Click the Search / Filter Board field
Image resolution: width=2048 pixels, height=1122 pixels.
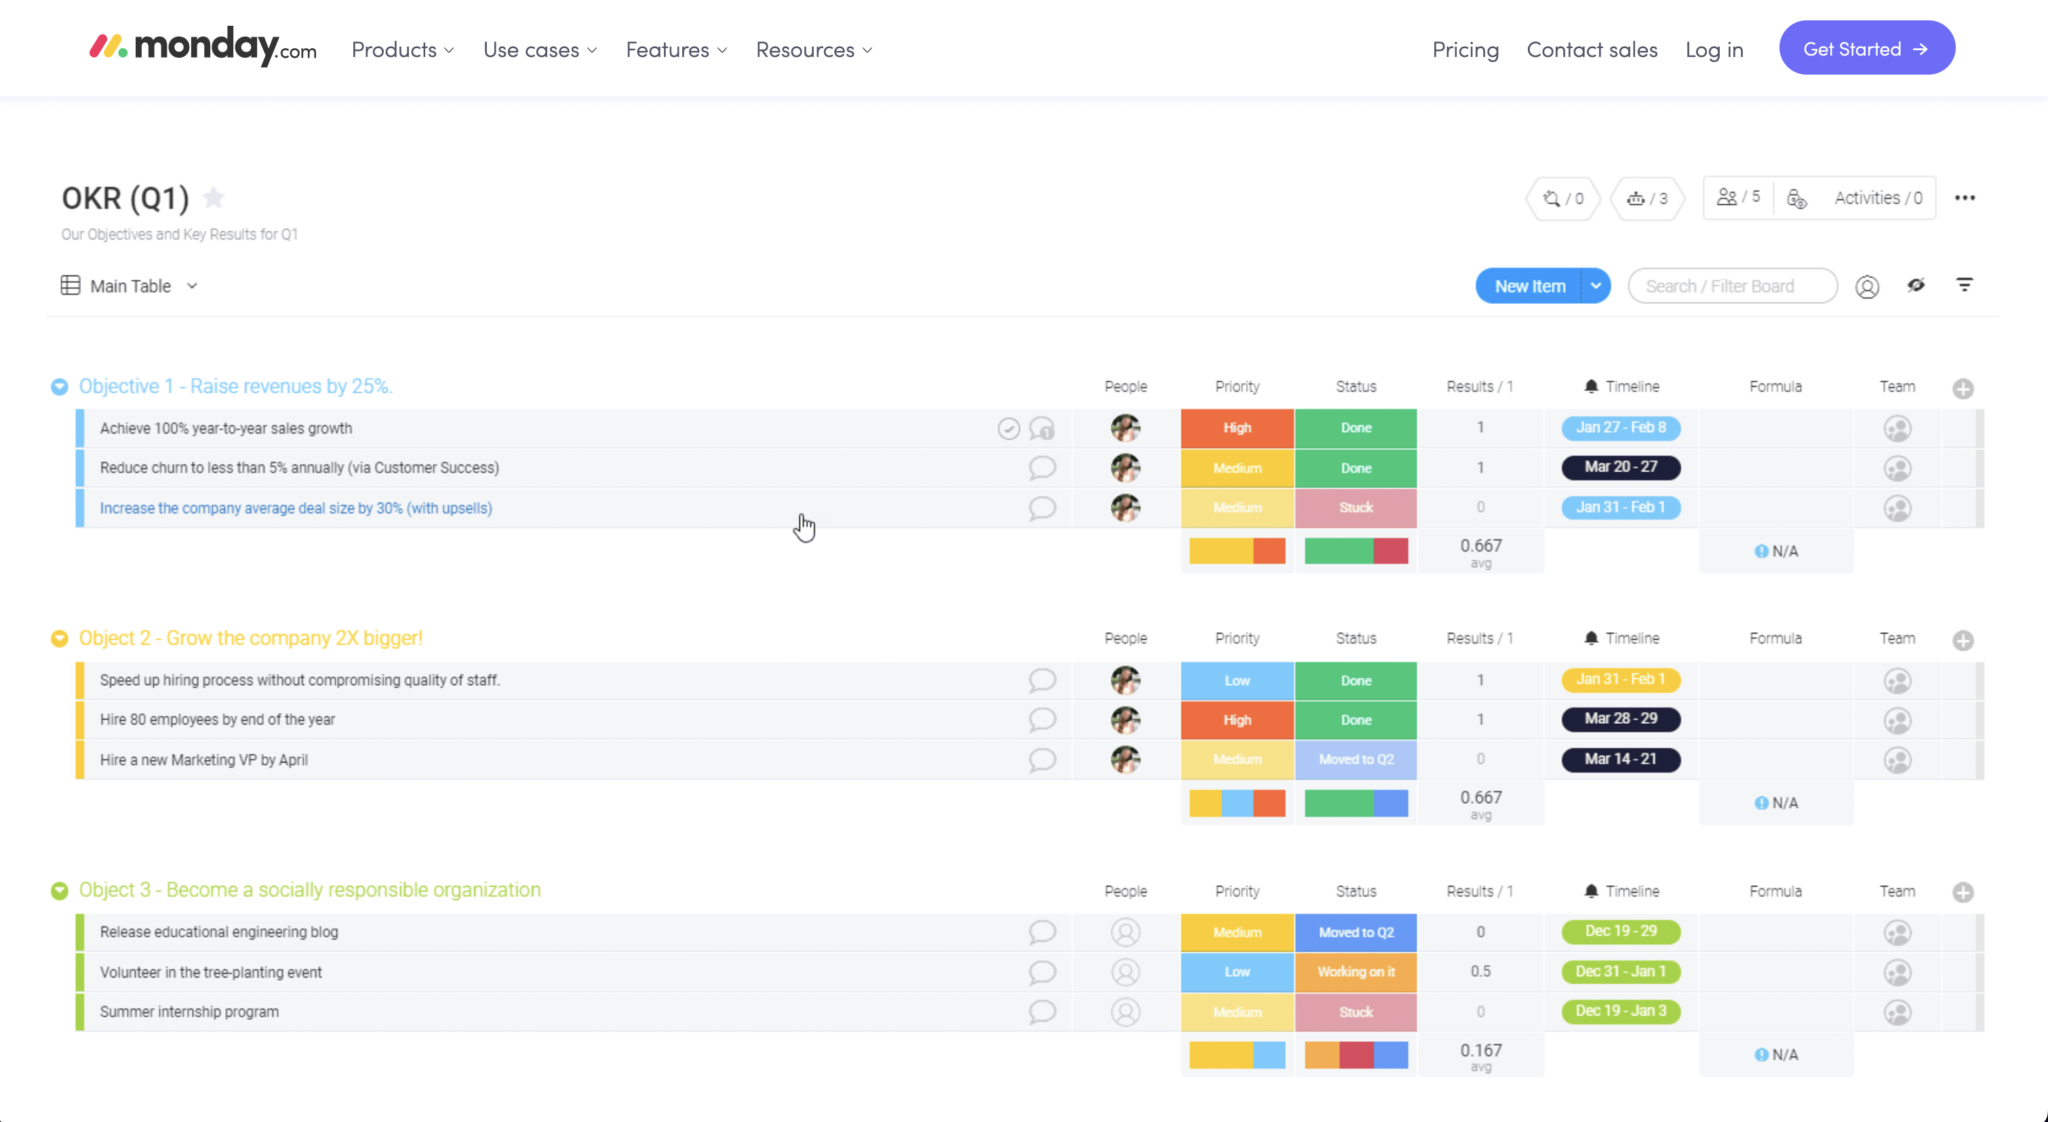pyautogui.click(x=1732, y=286)
